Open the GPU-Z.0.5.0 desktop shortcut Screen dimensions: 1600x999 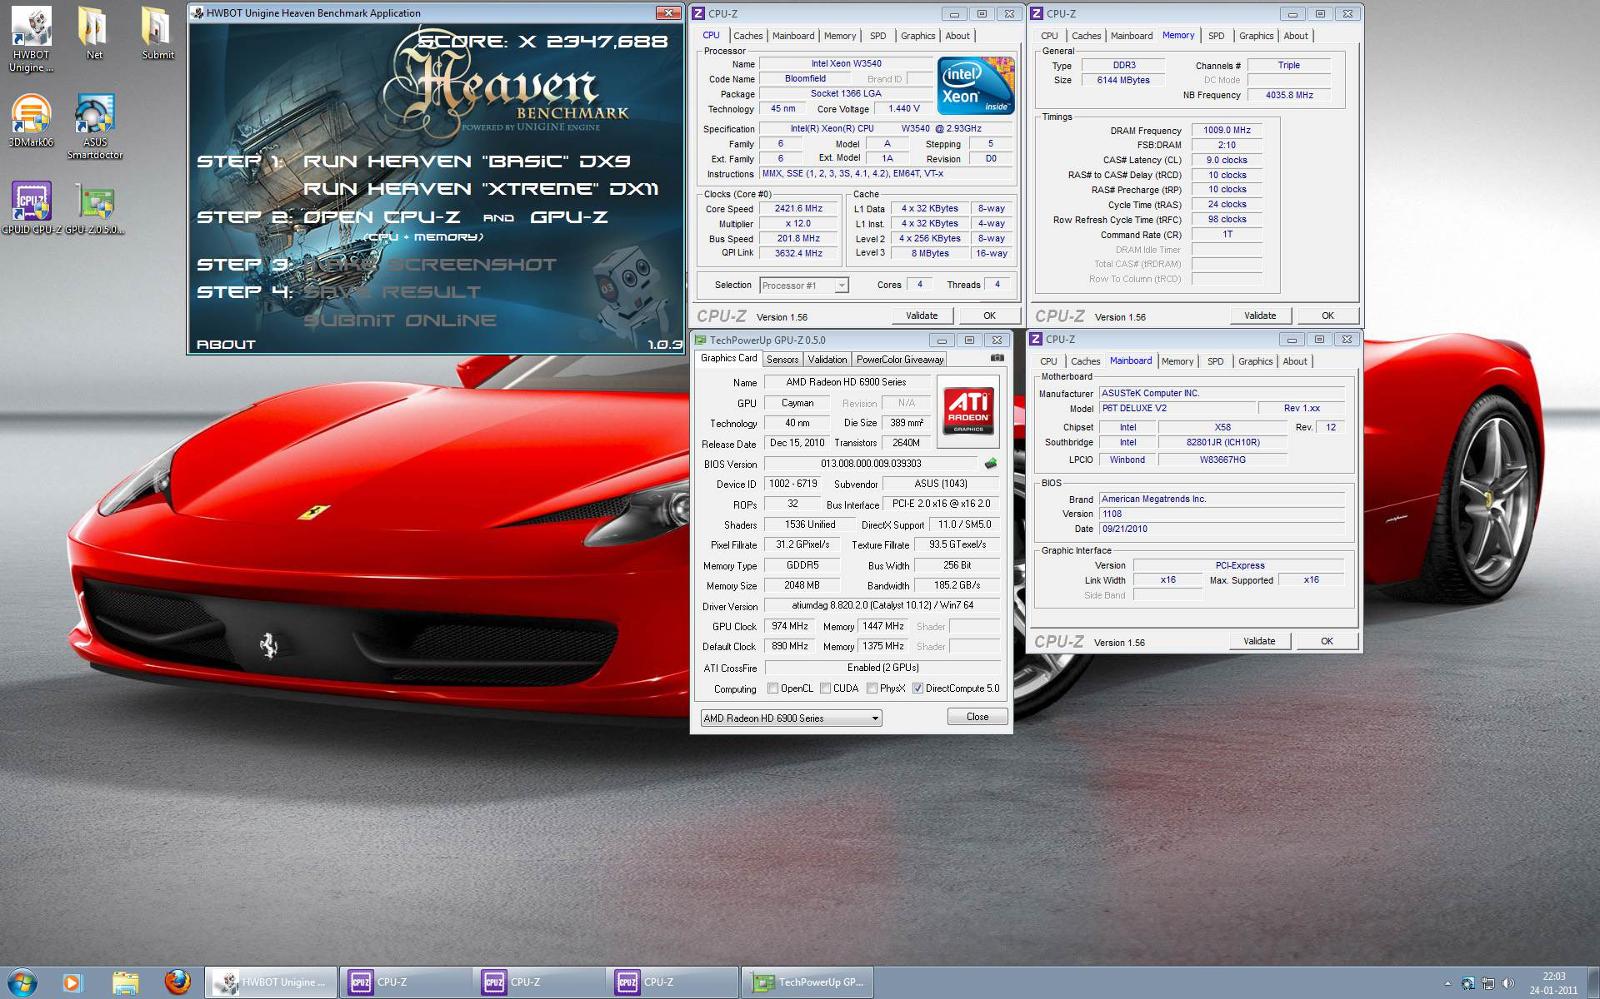point(95,208)
